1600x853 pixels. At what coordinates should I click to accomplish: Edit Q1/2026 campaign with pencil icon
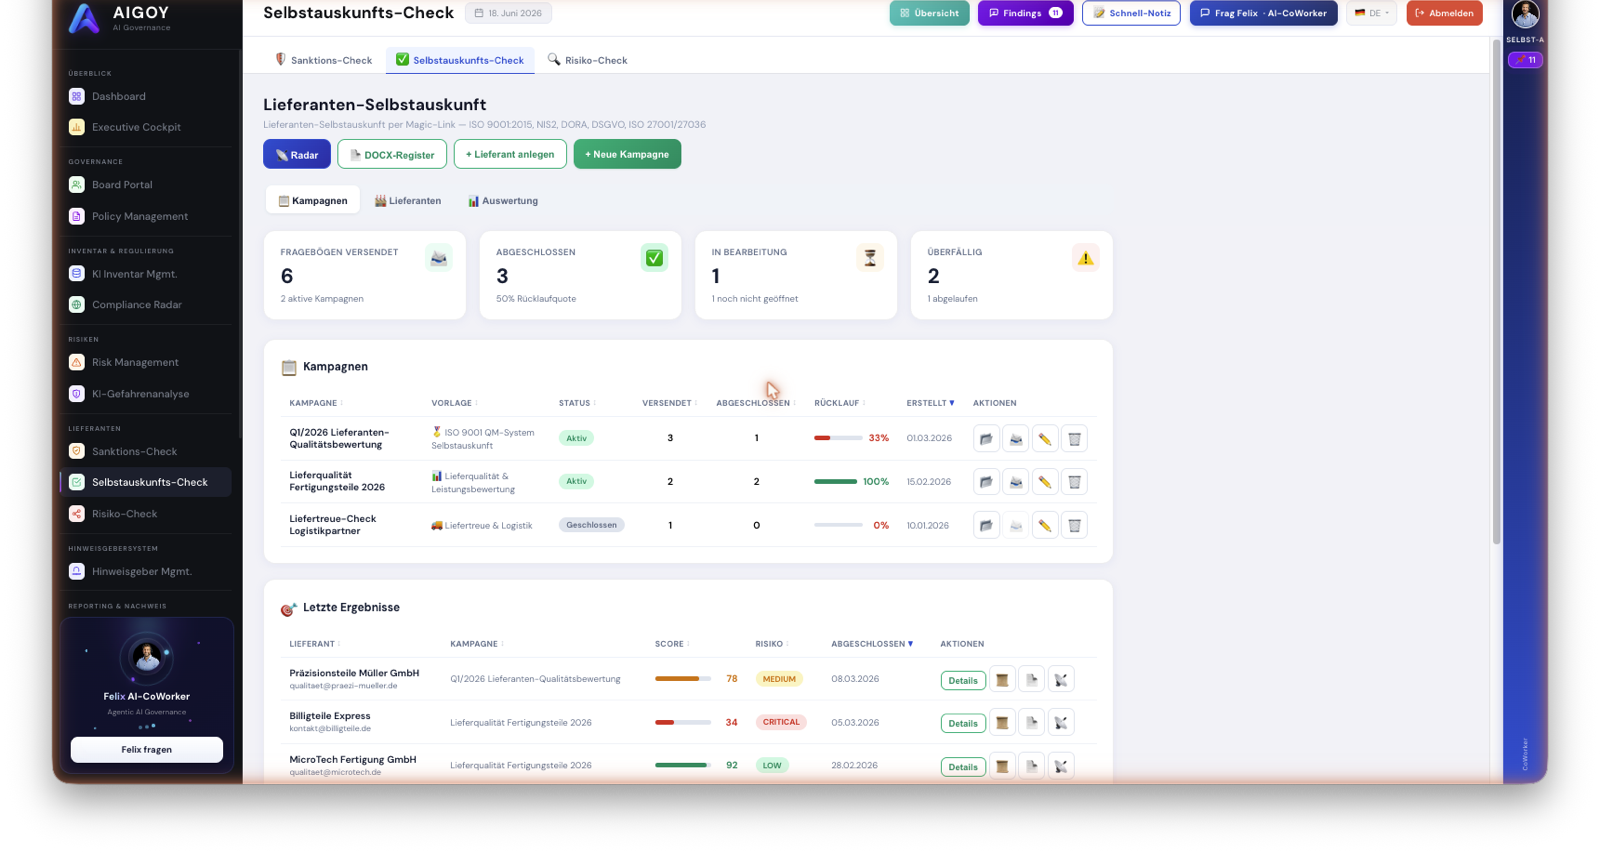[x=1045, y=438]
